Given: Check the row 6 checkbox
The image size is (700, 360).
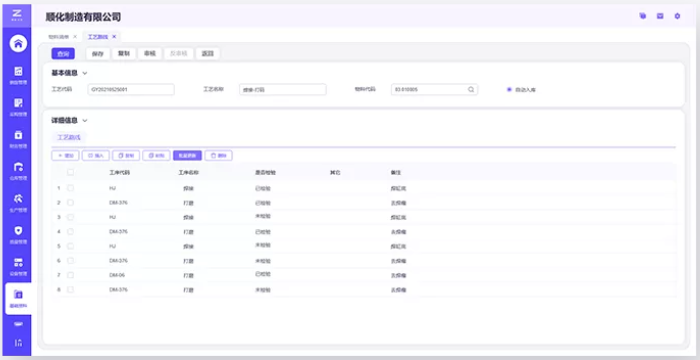Looking at the screenshot, I should [71, 260].
